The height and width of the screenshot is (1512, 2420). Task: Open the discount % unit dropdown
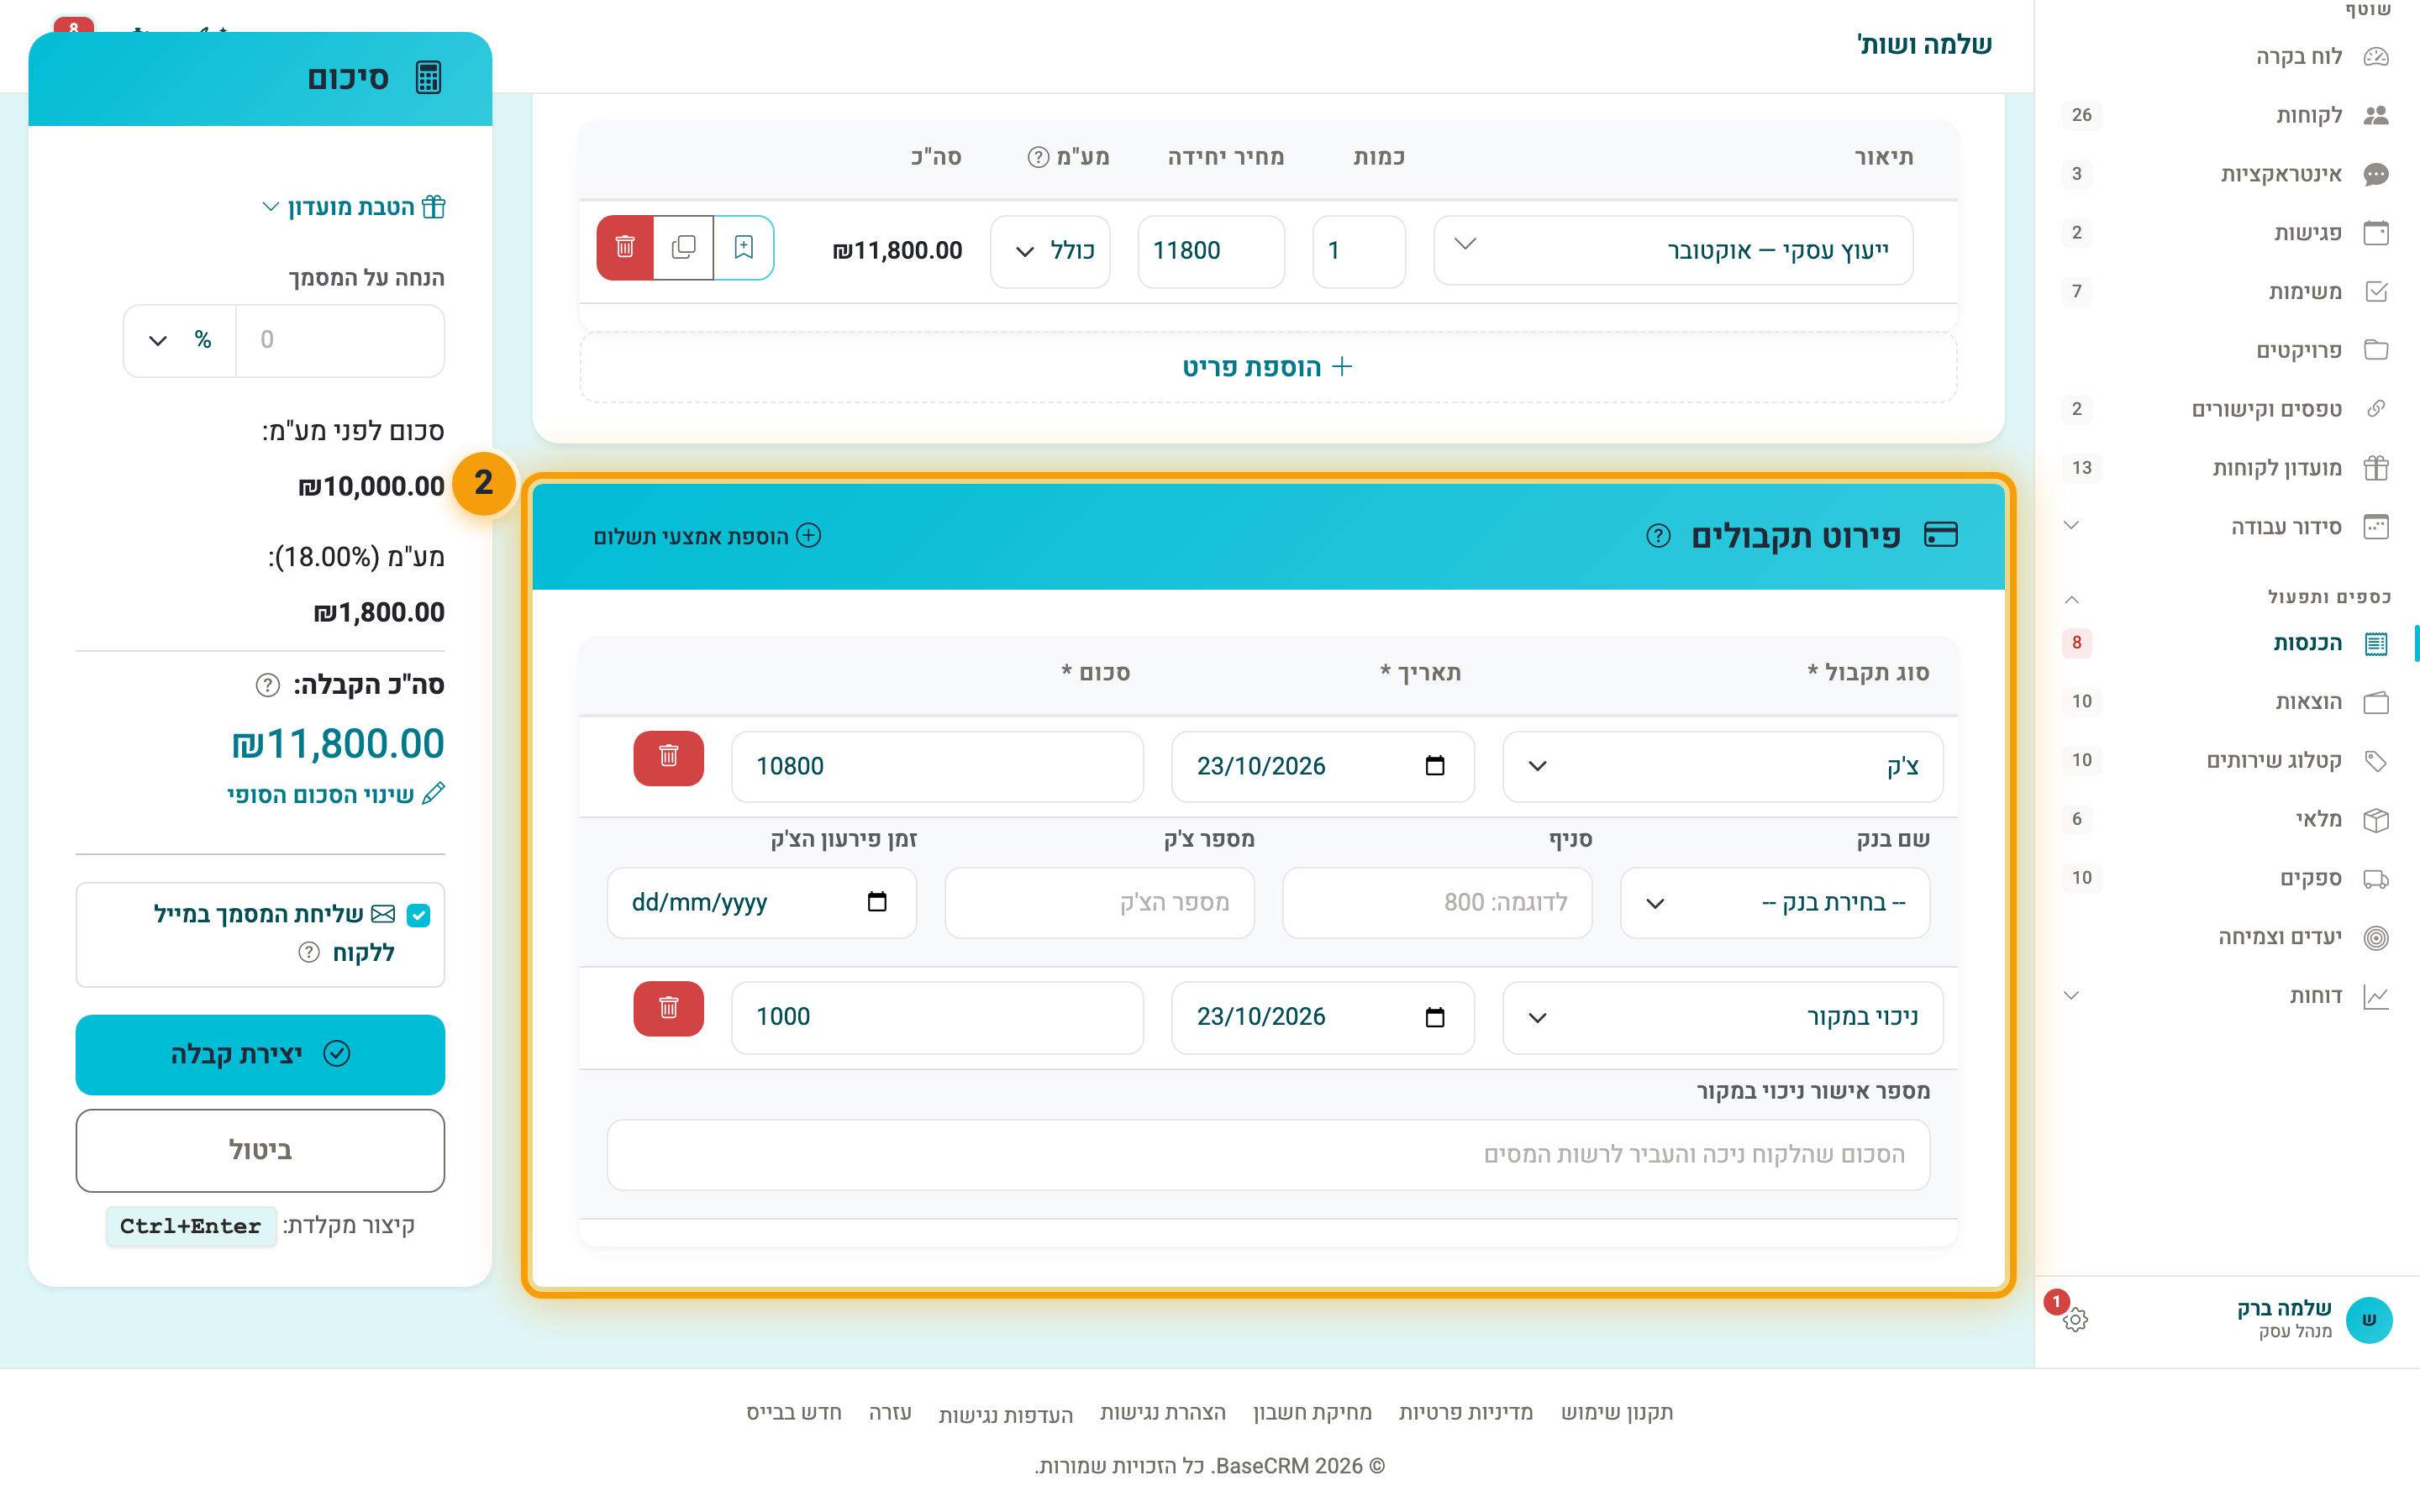pos(180,340)
